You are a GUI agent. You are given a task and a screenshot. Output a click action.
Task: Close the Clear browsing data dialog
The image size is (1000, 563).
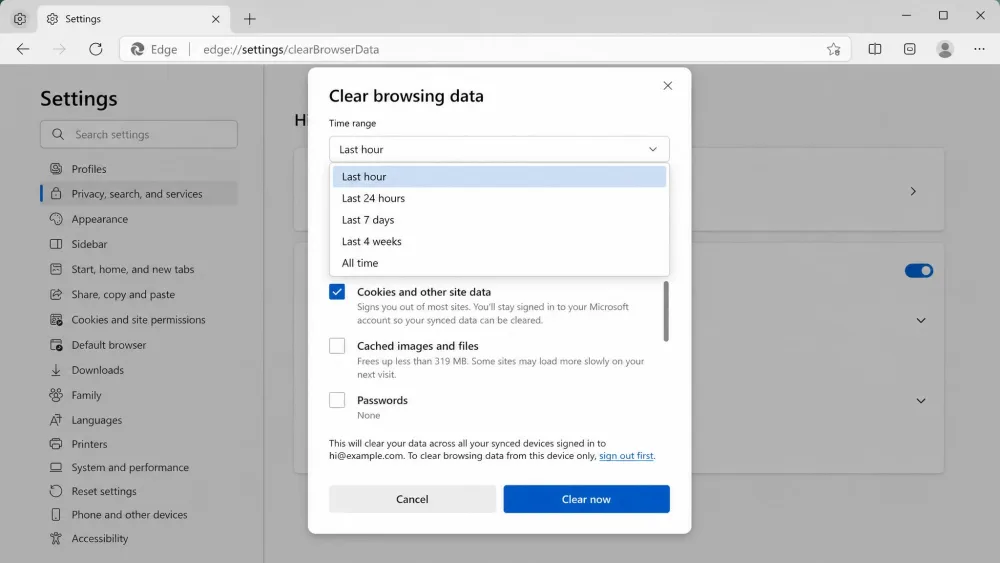668,85
